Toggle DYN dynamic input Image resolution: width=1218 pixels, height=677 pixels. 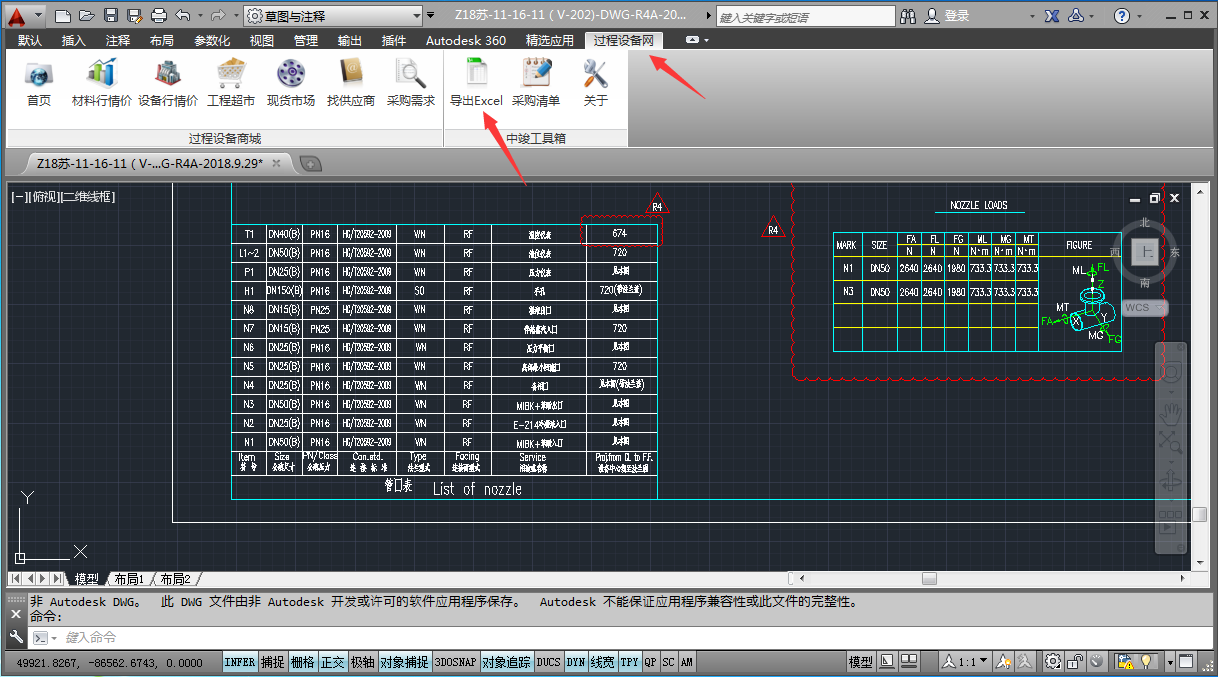point(576,662)
